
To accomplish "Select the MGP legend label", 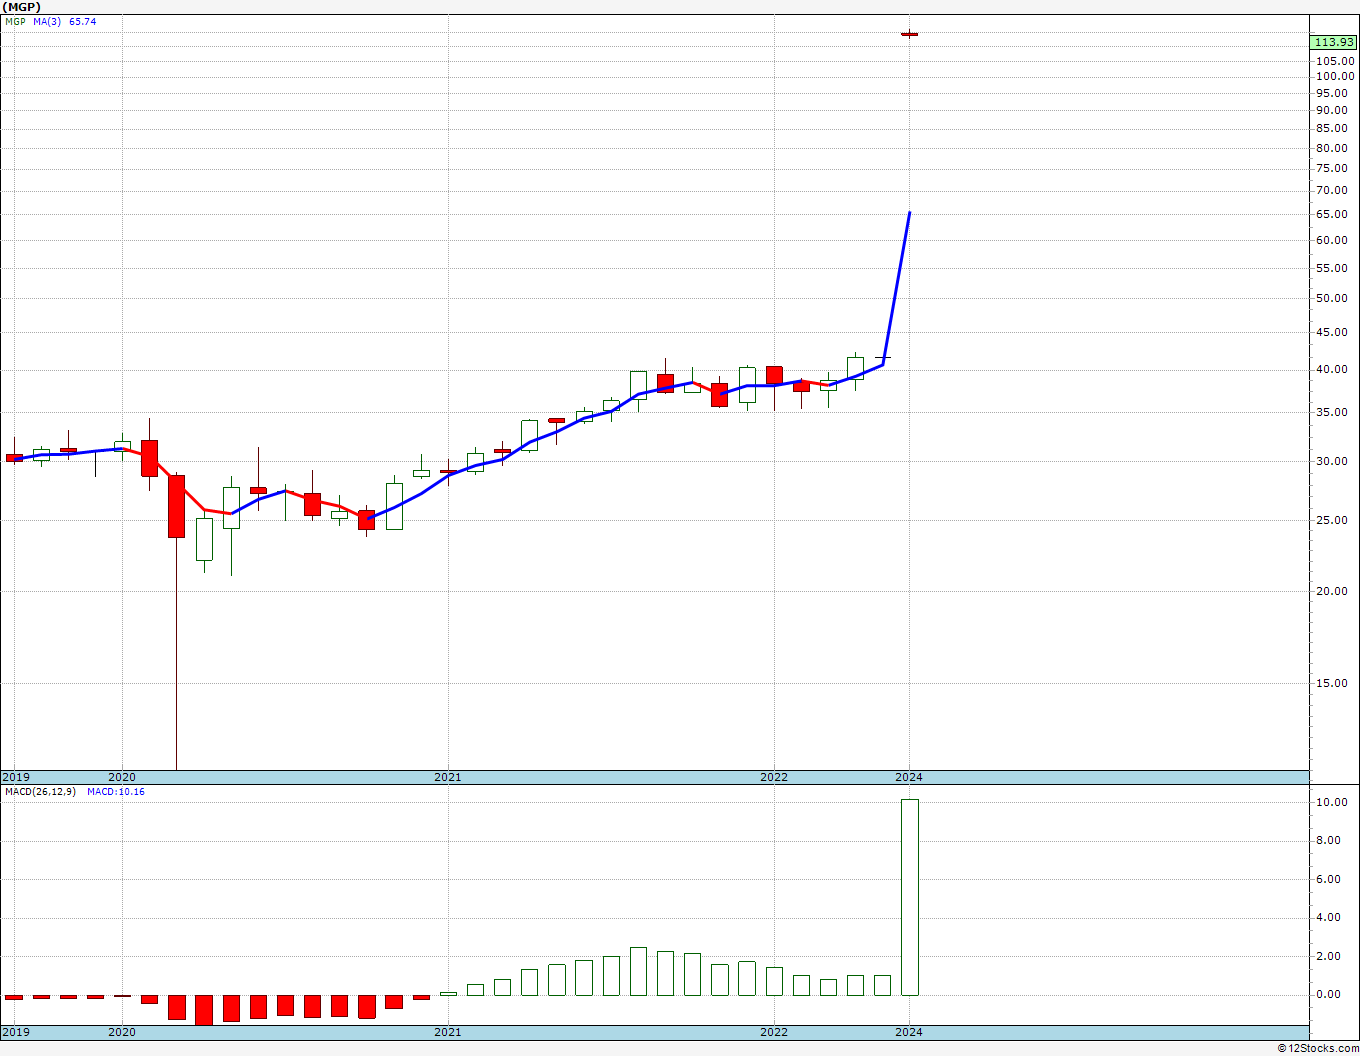I will tap(15, 21).
